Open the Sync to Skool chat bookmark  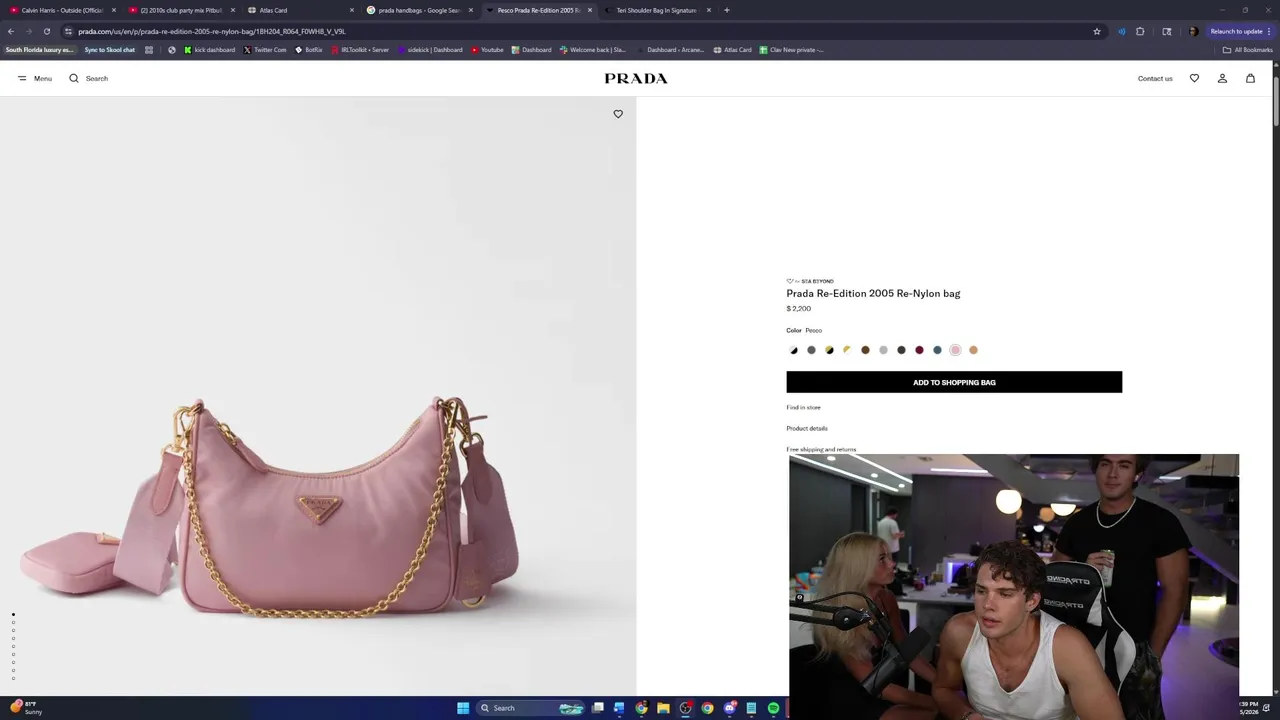(110, 49)
